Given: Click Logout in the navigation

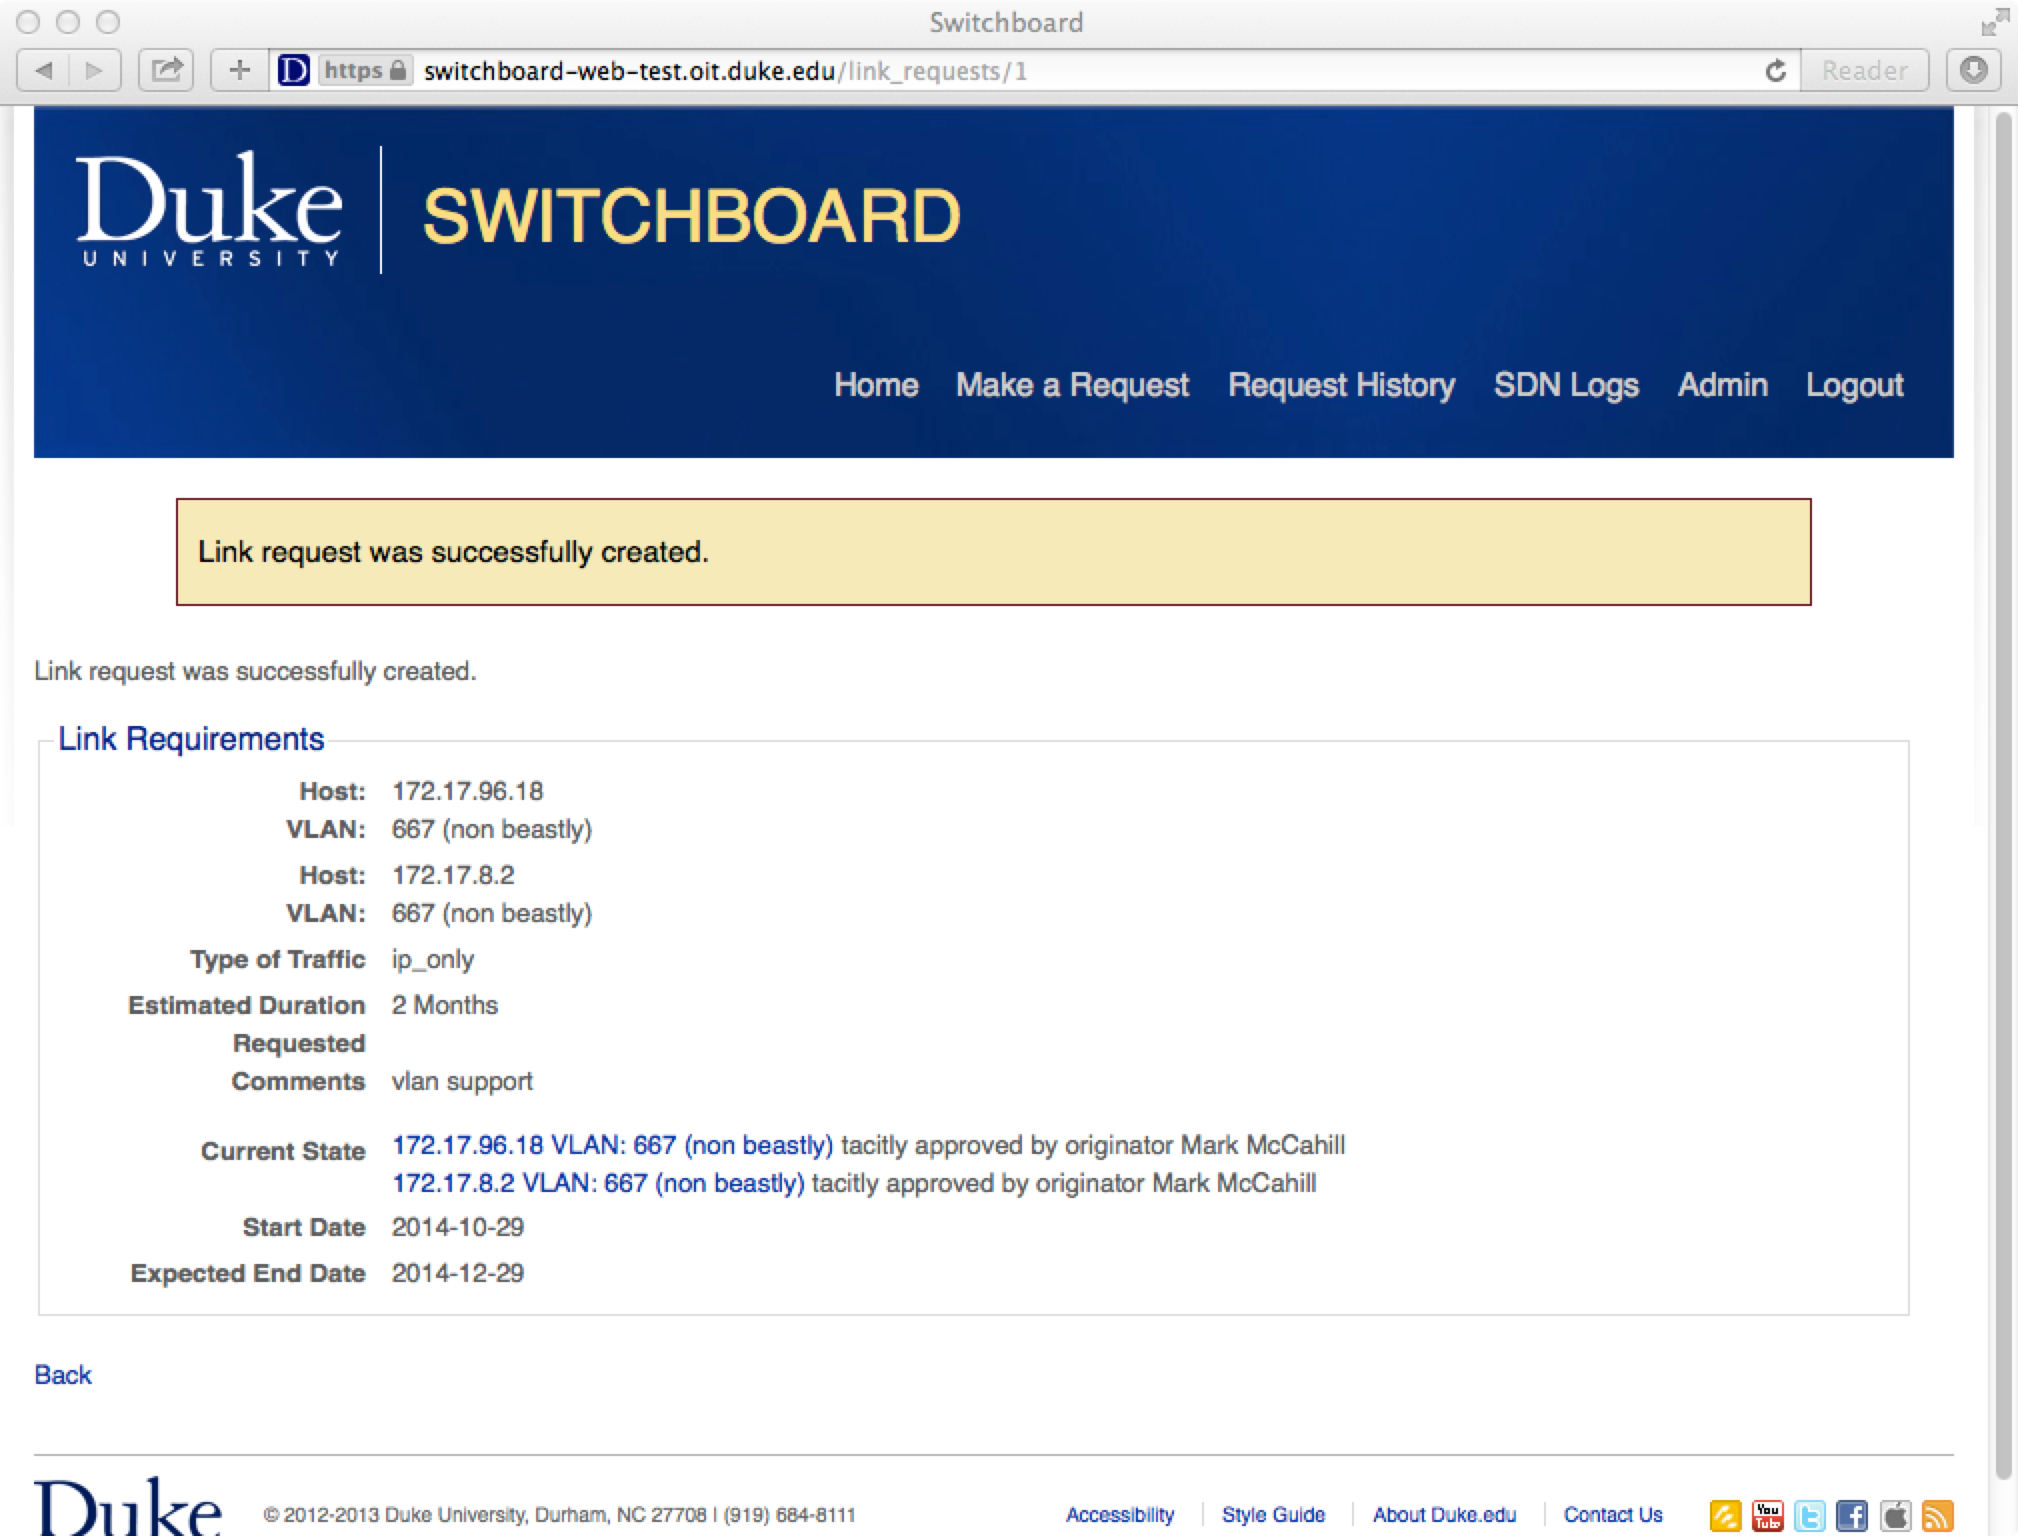Looking at the screenshot, I should pyautogui.click(x=1854, y=385).
